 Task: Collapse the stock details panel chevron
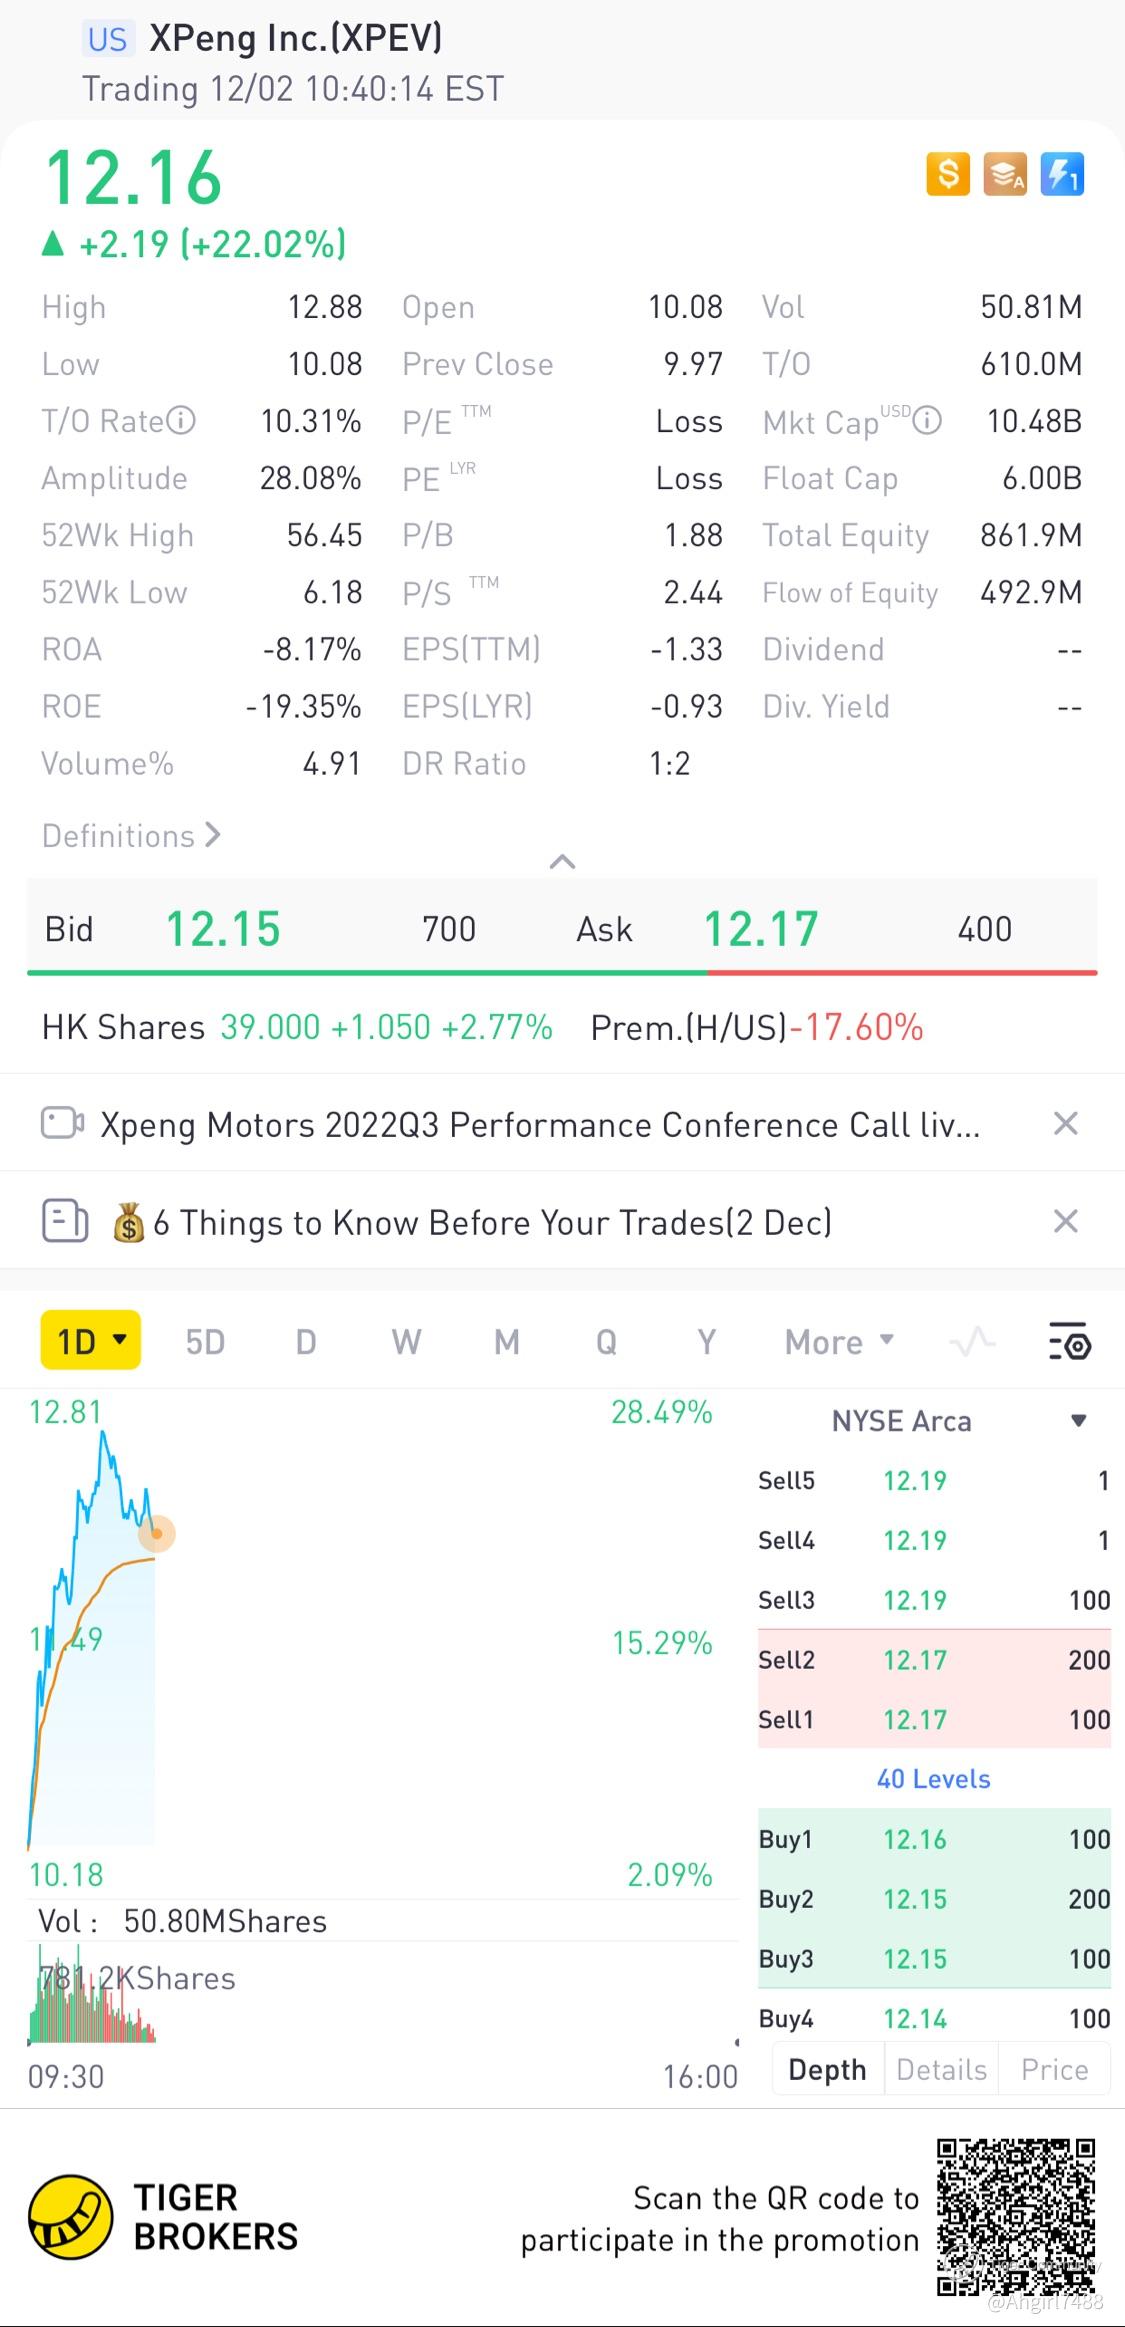(563, 861)
